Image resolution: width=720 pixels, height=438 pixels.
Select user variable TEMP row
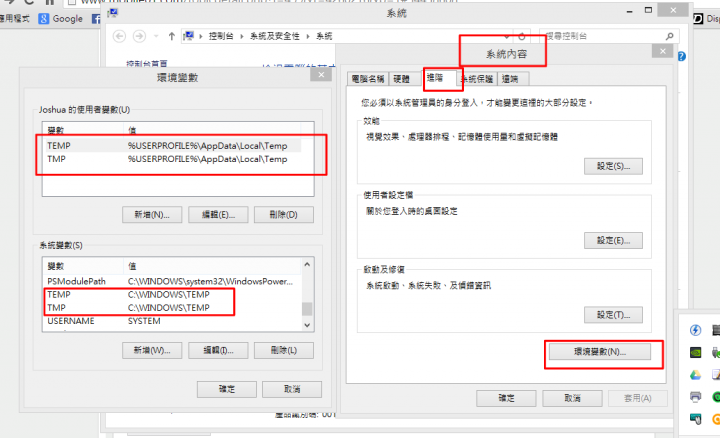tap(173, 146)
